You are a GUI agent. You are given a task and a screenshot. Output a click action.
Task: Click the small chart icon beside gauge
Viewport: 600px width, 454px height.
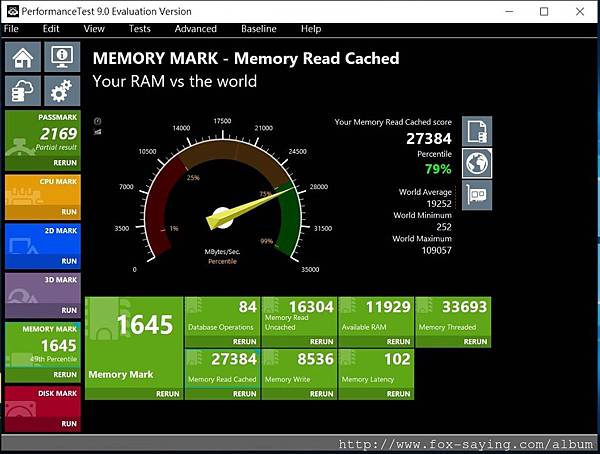[98, 132]
